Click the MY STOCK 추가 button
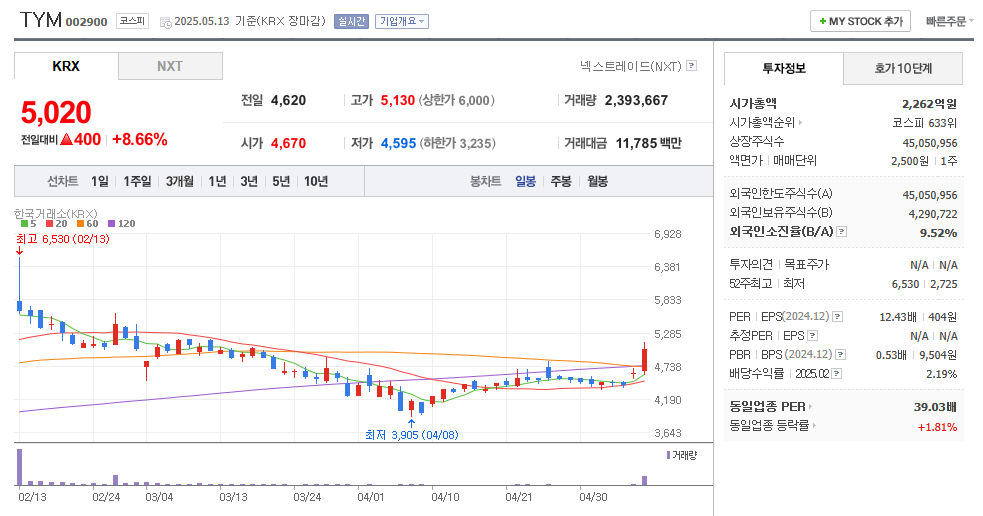This screenshot has width=983, height=516. click(860, 21)
